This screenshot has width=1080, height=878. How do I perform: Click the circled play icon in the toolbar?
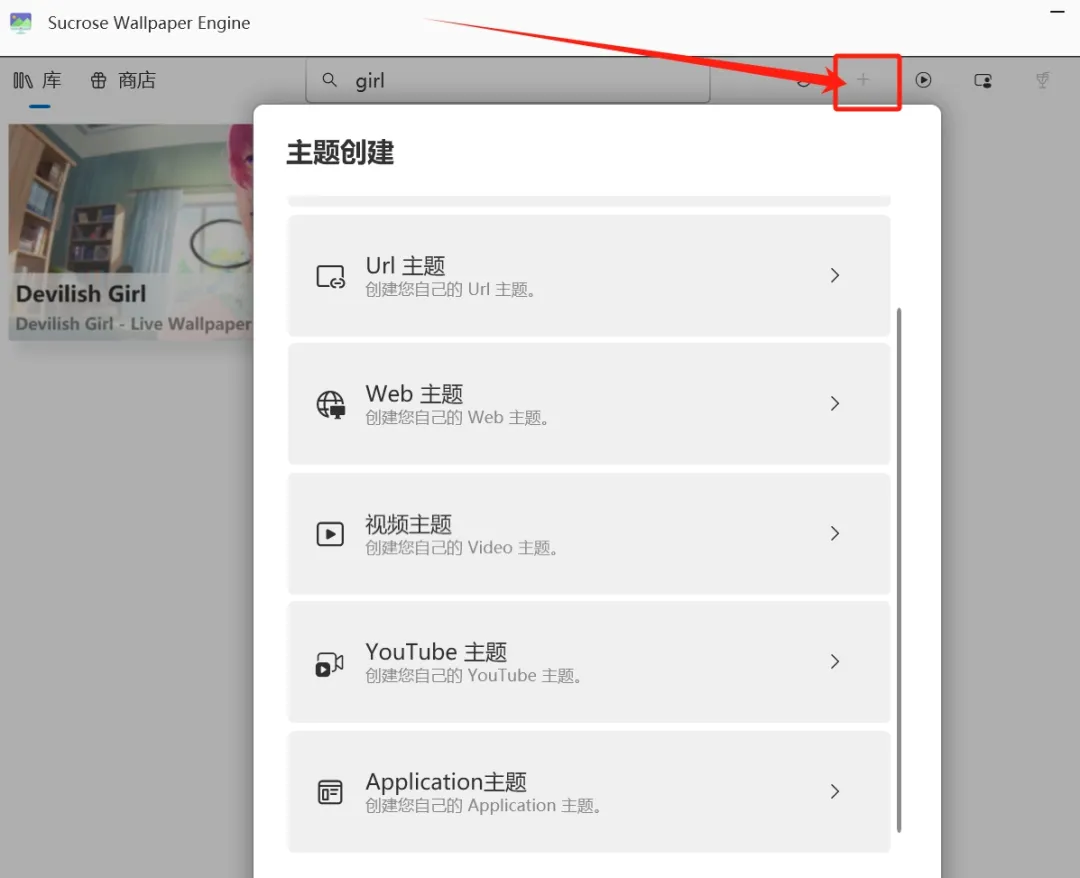pyautogui.click(x=923, y=81)
